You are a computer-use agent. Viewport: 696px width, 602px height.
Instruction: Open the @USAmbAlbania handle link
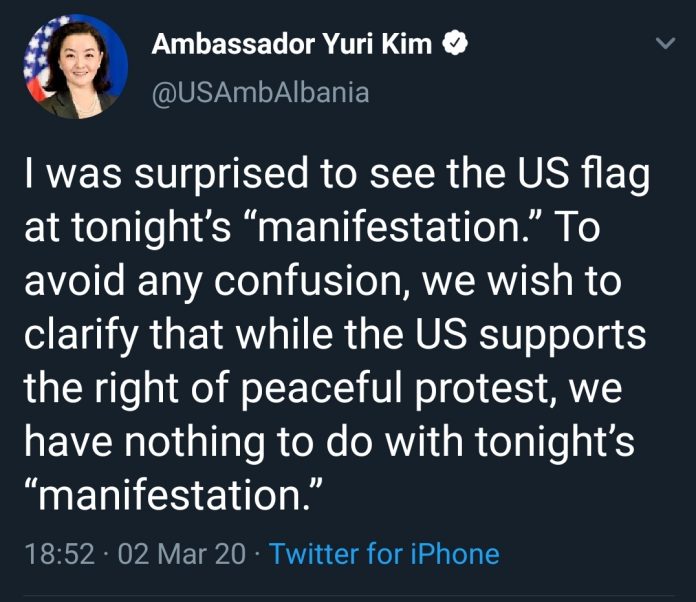point(260,93)
